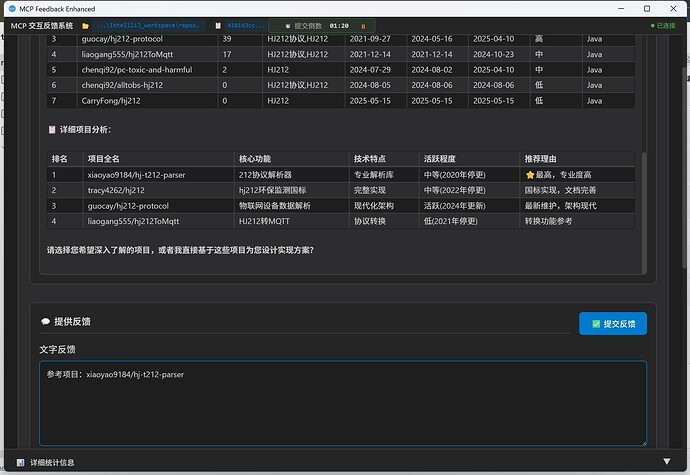The image size is (690, 475).
Task: Click the 提交反馈 submit button
Action: point(613,324)
